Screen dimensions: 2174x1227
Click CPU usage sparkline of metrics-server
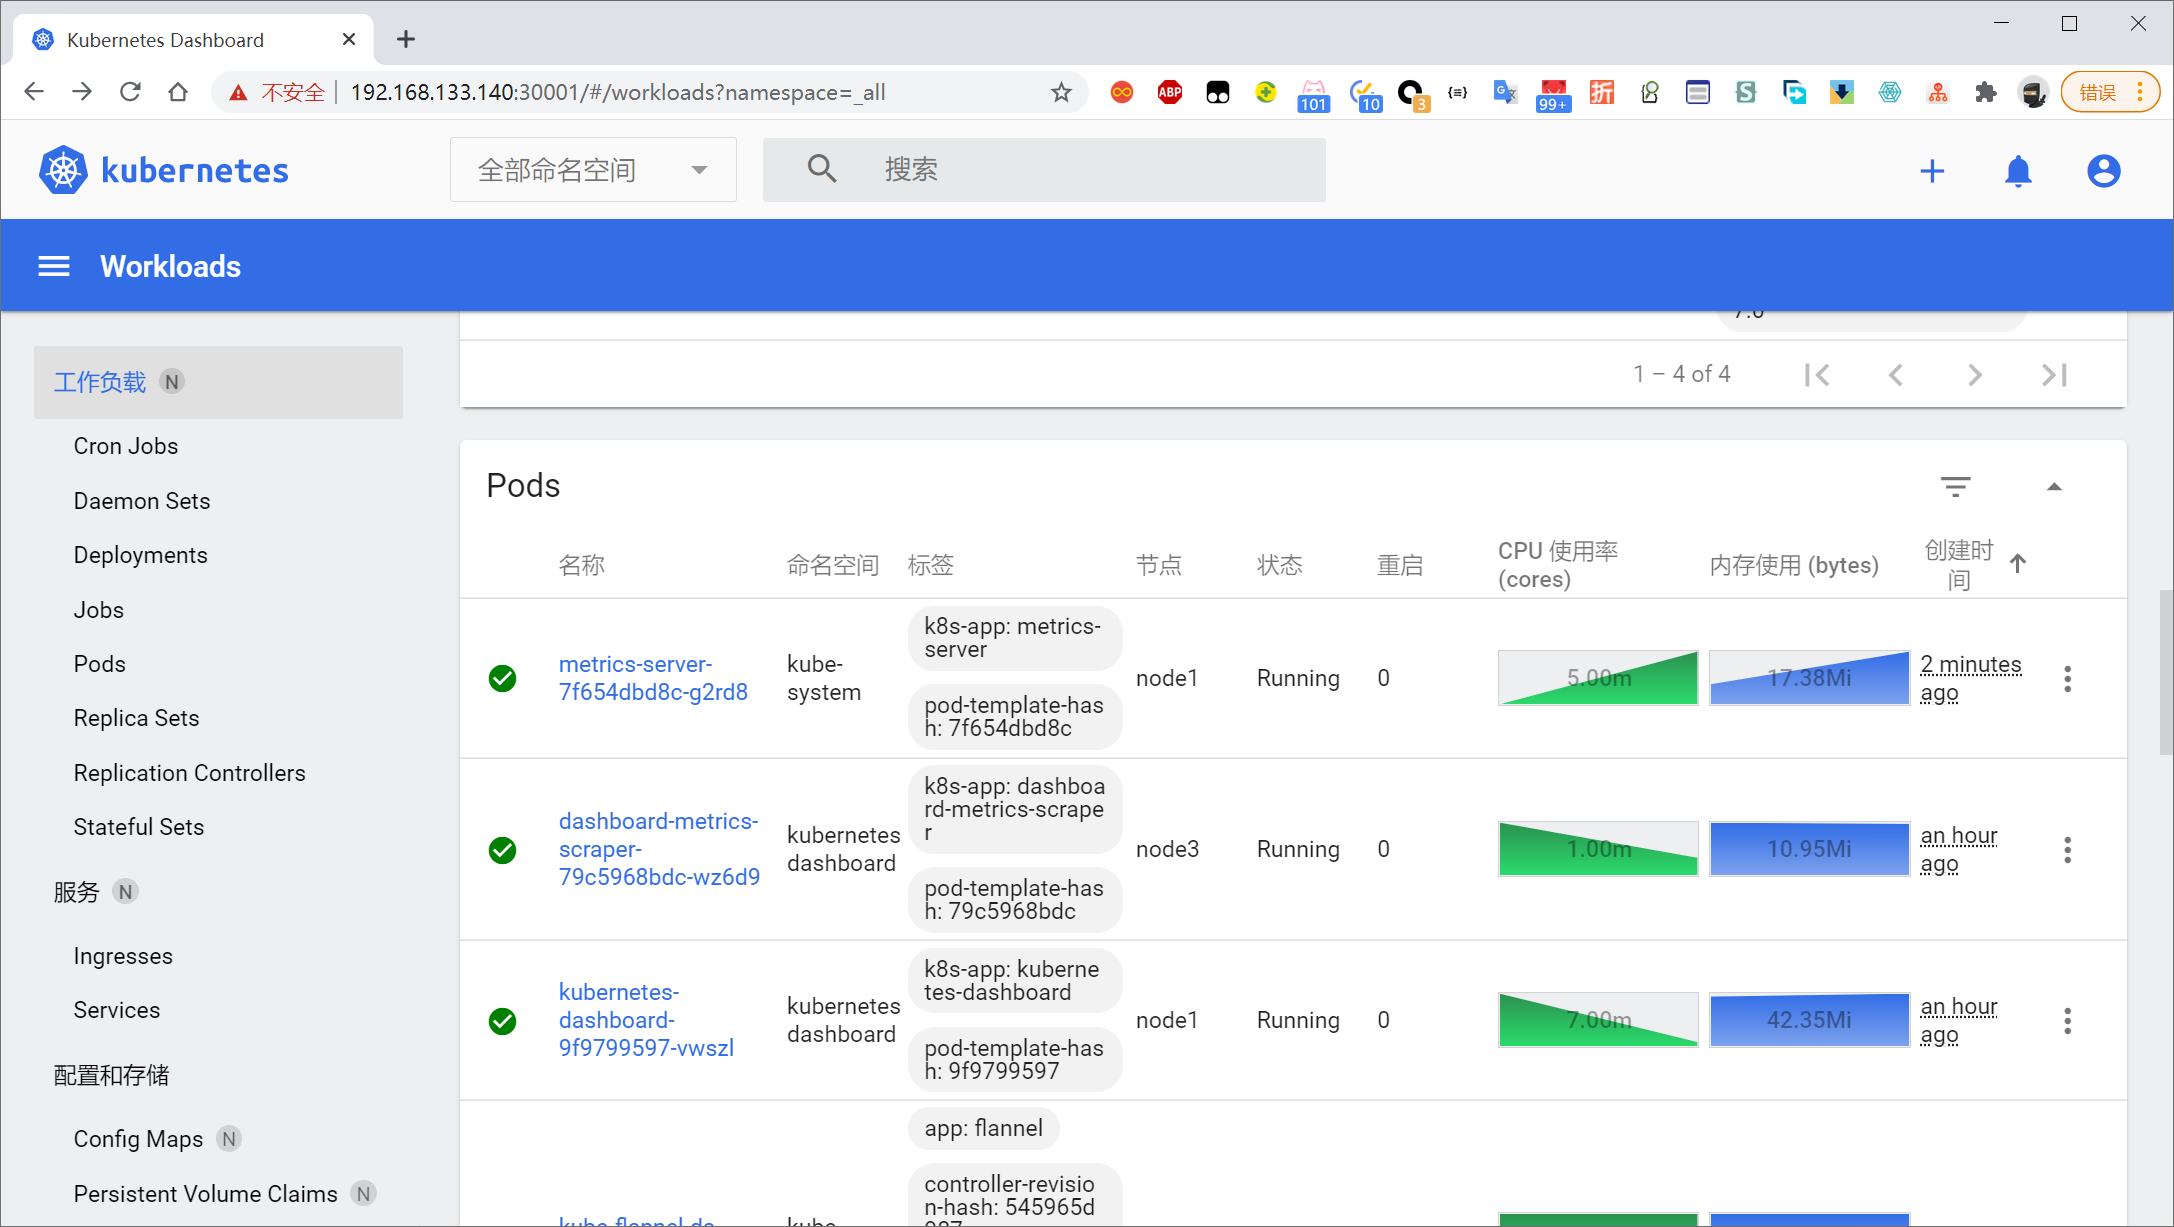point(1597,678)
